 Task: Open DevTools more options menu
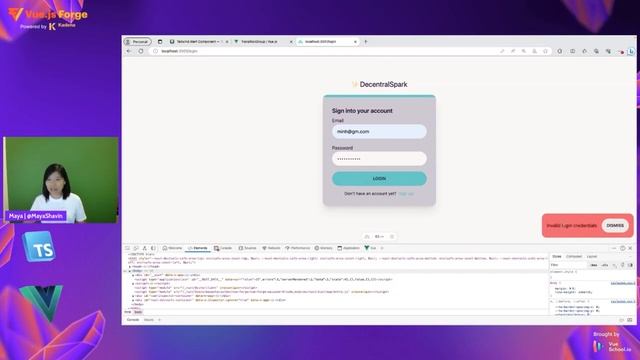coord(614,248)
